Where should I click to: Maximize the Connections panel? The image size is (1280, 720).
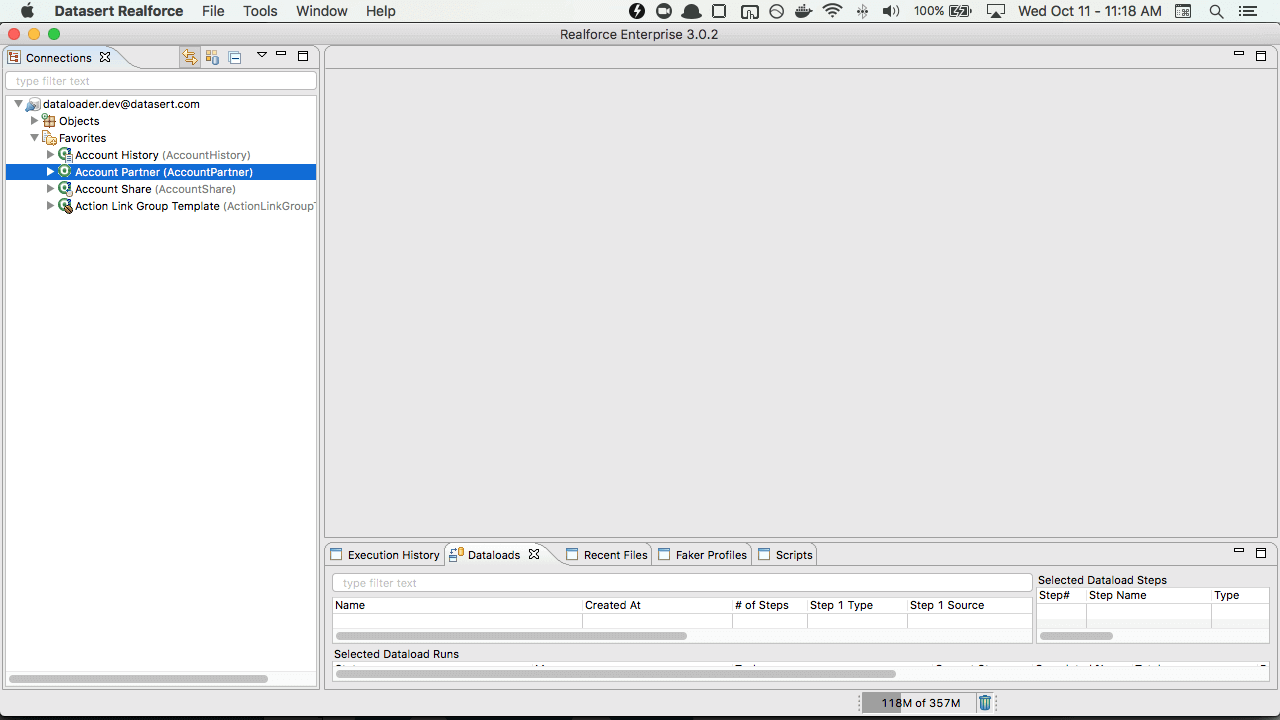pos(303,56)
